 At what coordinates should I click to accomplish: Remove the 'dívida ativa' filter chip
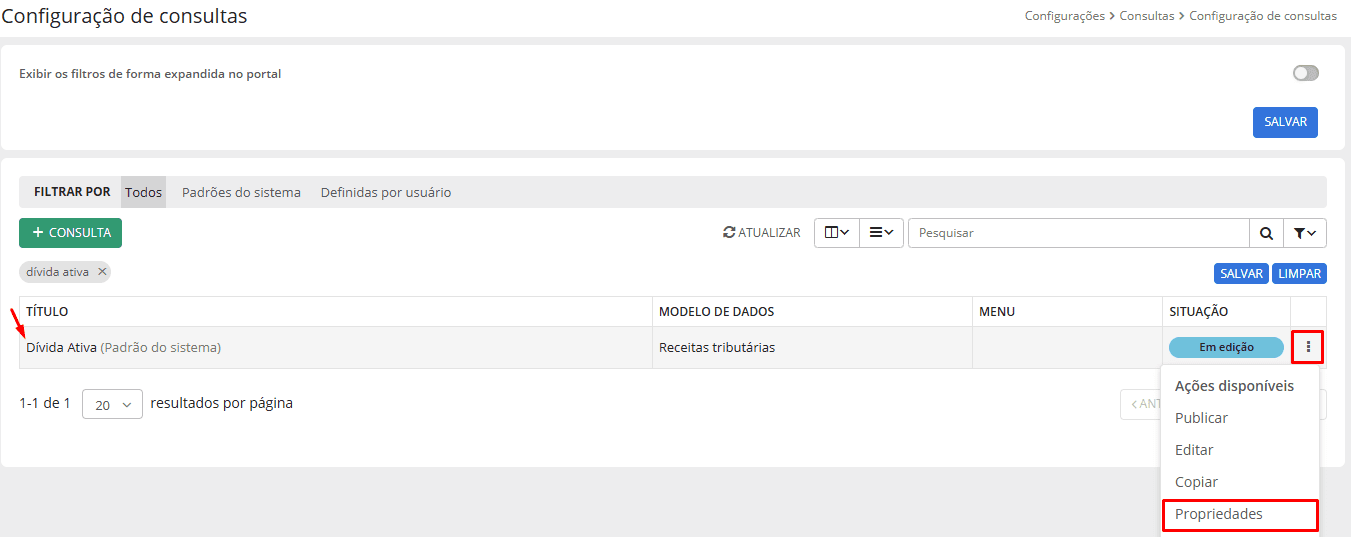point(102,272)
